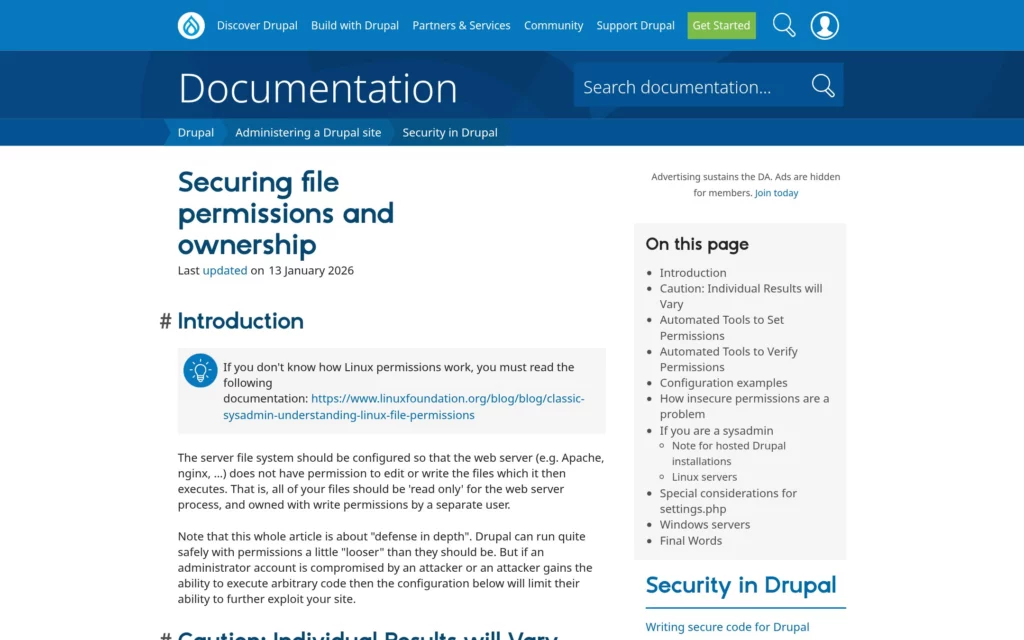Jump to Configuration examples section

[723, 383]
